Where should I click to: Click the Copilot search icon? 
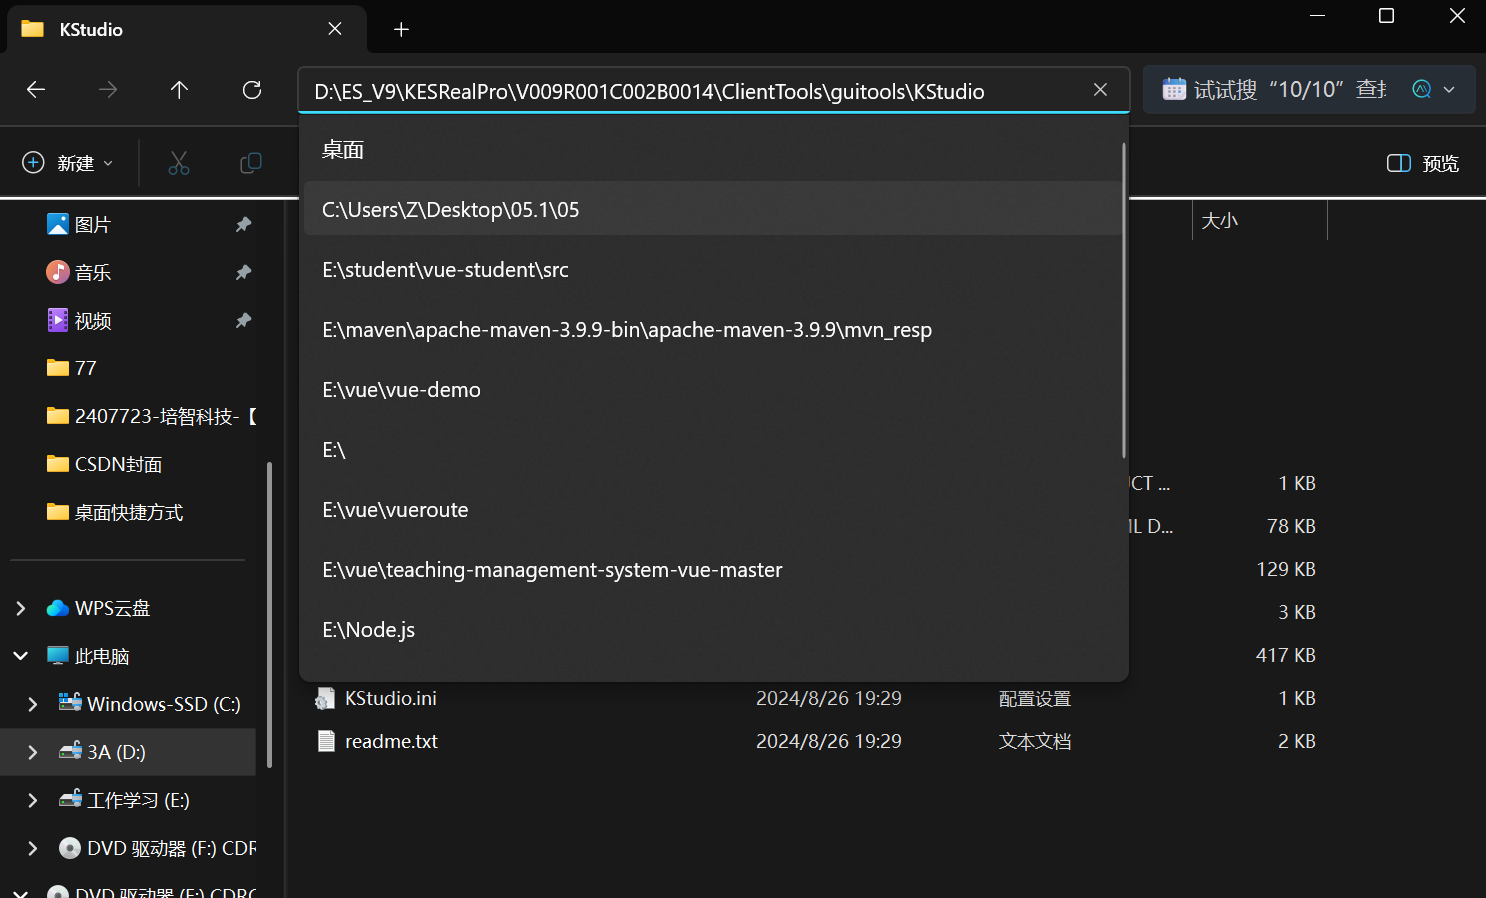[x=1421, y=90]
